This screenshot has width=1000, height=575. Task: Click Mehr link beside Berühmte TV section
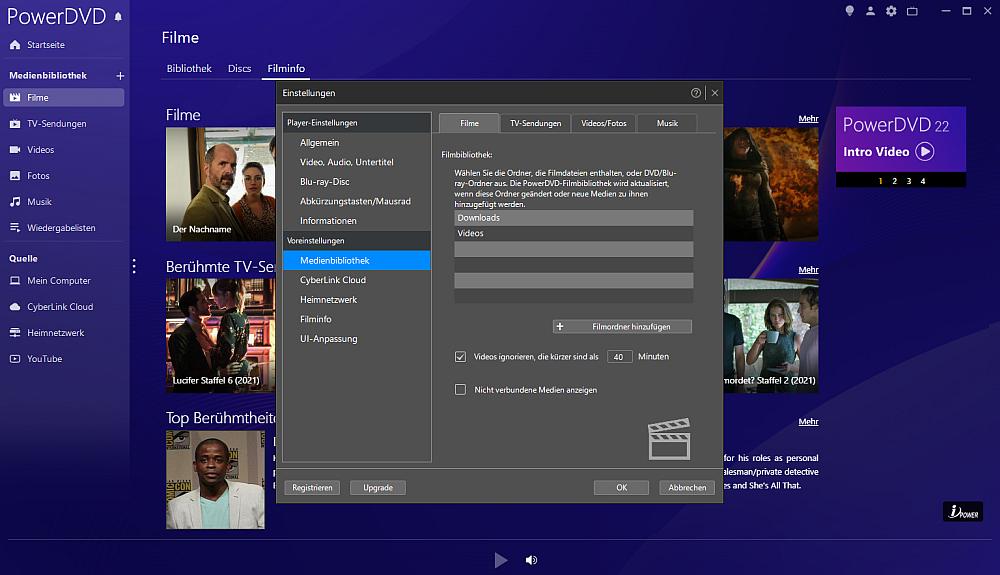click(808, 270)
